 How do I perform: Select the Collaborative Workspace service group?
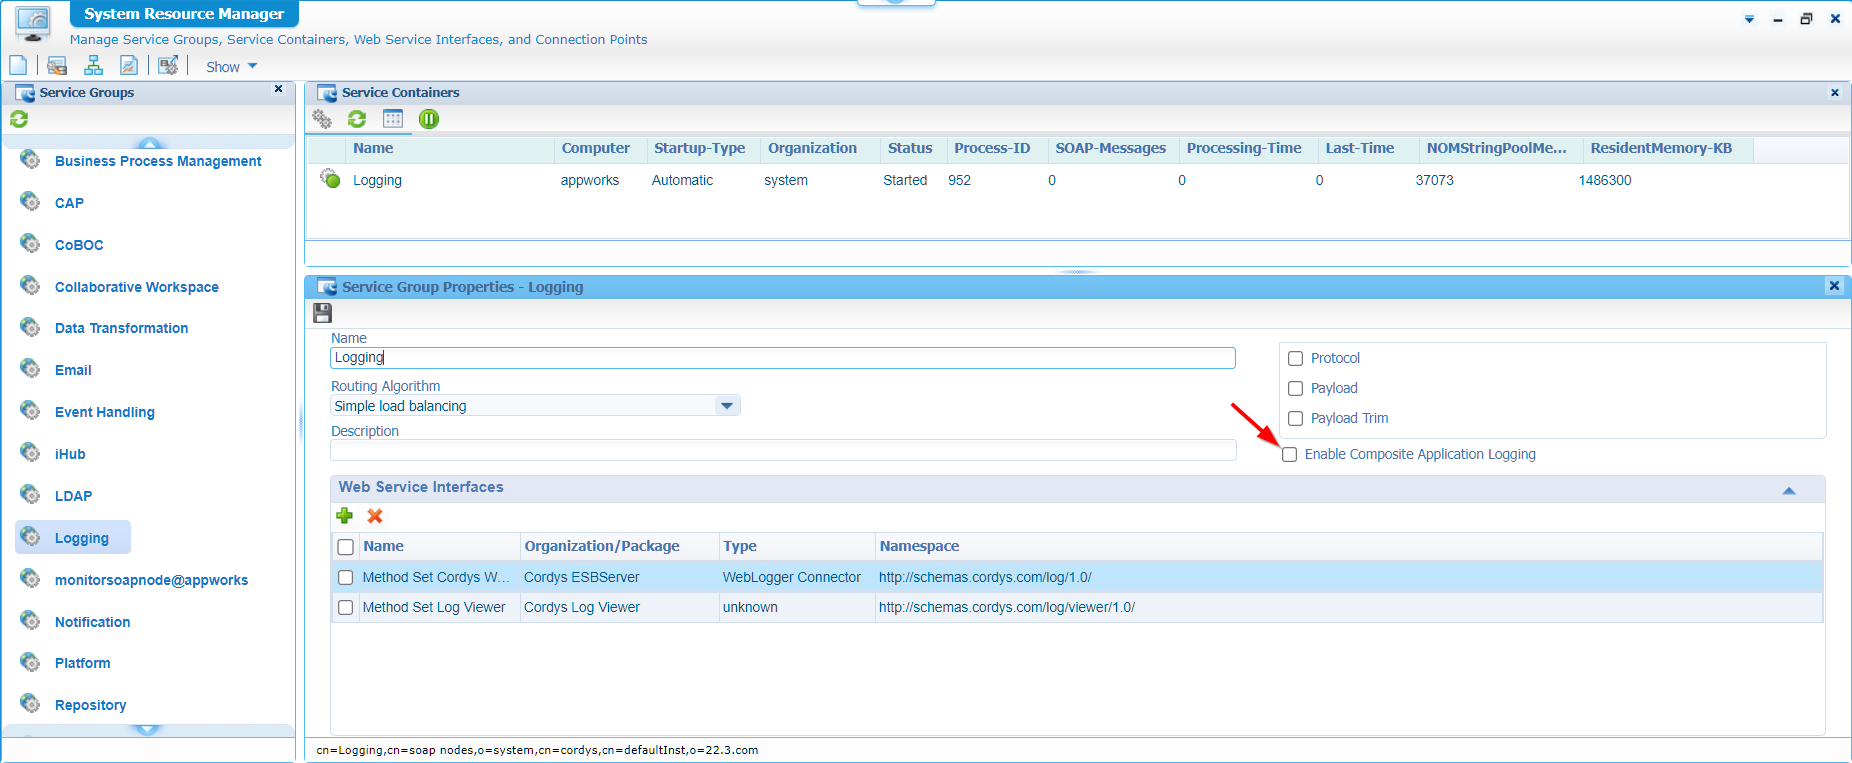coord(137,287)
